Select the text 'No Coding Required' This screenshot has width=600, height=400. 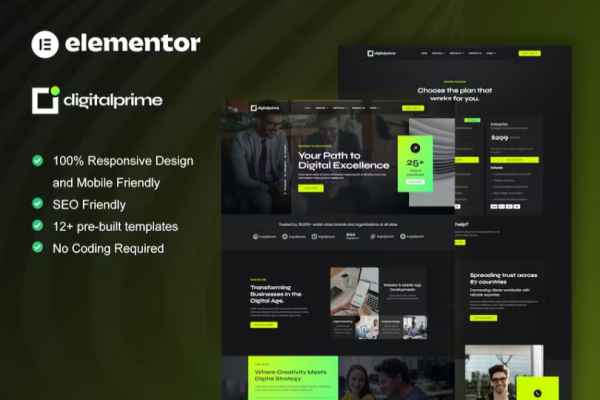click(108, 248)
